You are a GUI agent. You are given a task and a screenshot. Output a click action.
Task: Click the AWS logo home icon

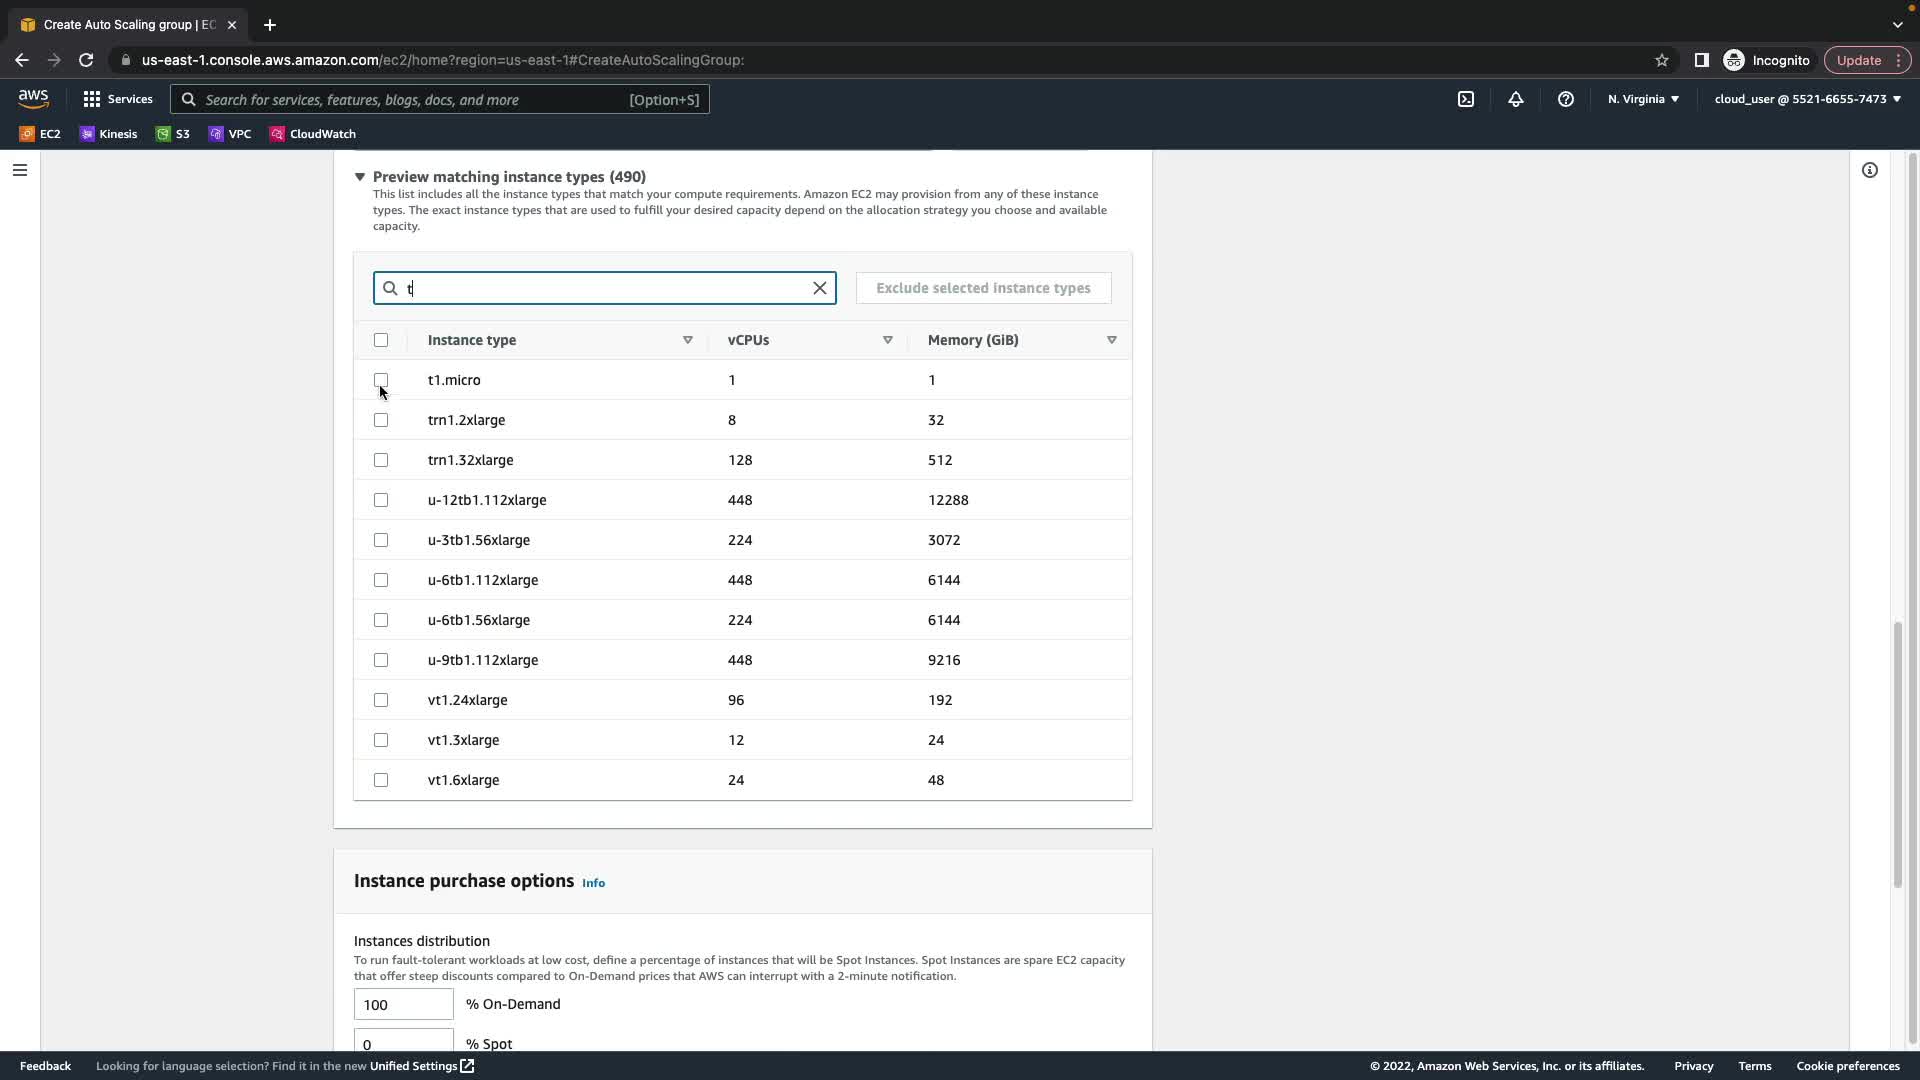click(x=33, y=98)
